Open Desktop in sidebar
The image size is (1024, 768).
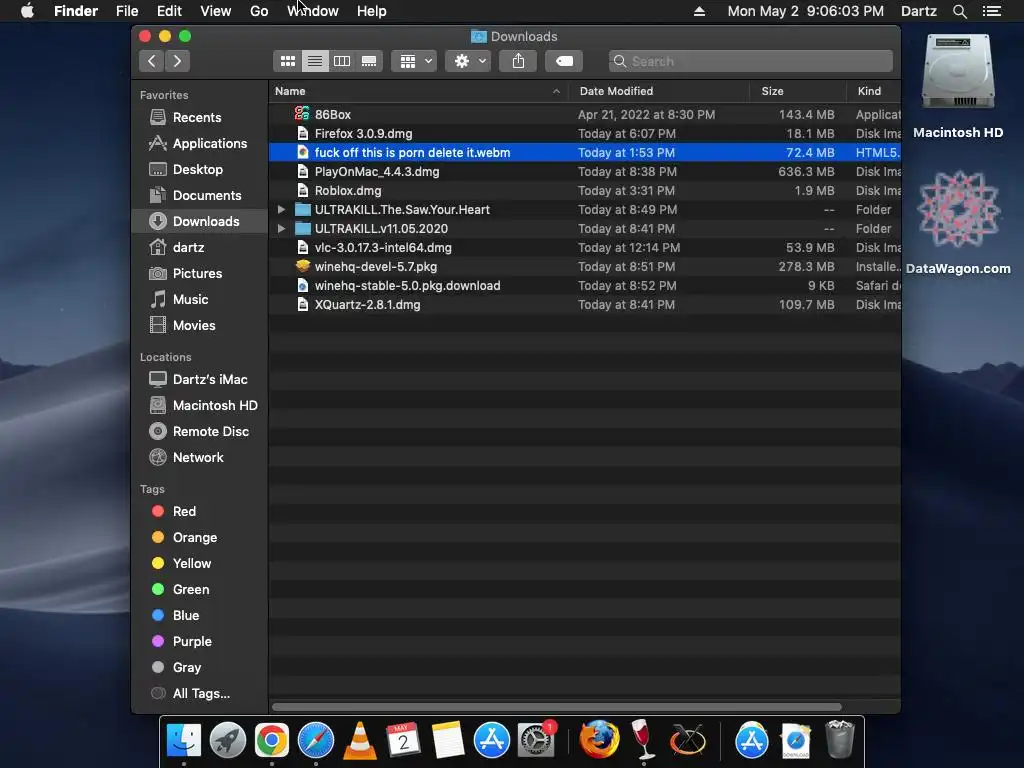(x=199, y=170)
